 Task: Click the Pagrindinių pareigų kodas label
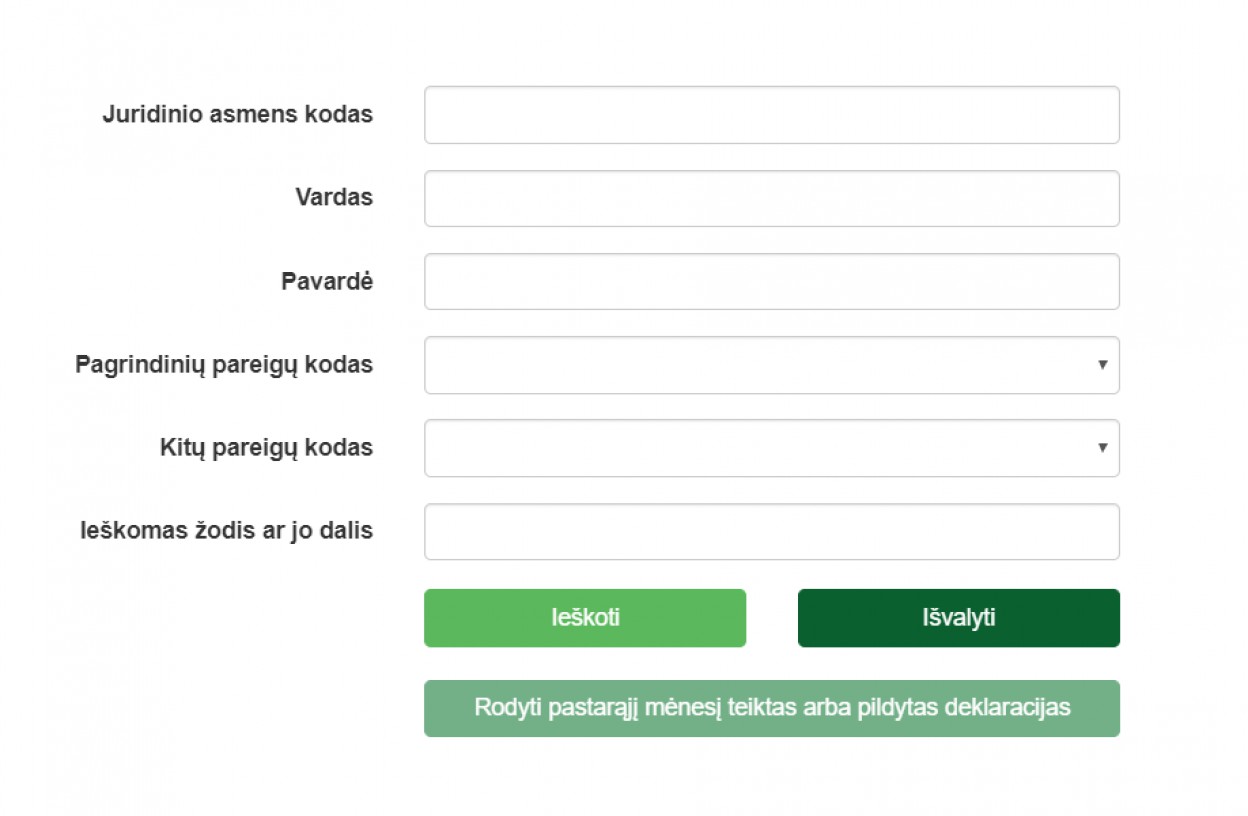[224, 365]
